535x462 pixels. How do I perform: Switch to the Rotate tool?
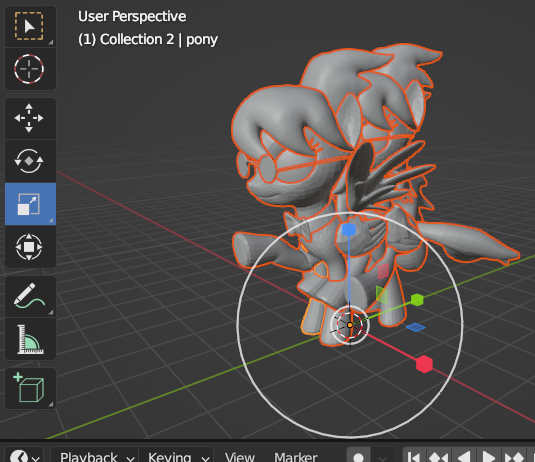coord(30,161)
